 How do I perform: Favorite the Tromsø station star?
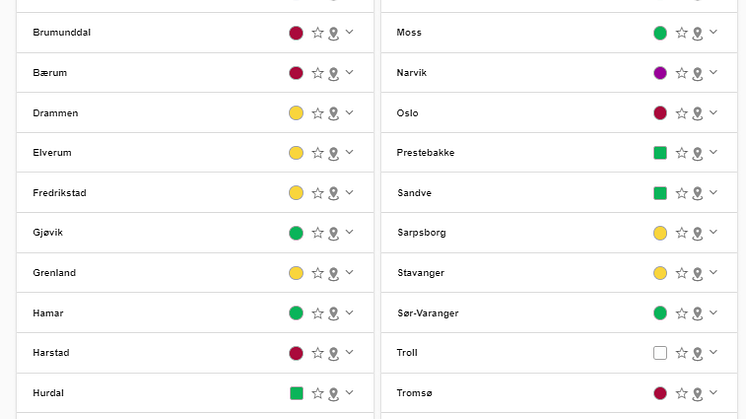(681, 393)
